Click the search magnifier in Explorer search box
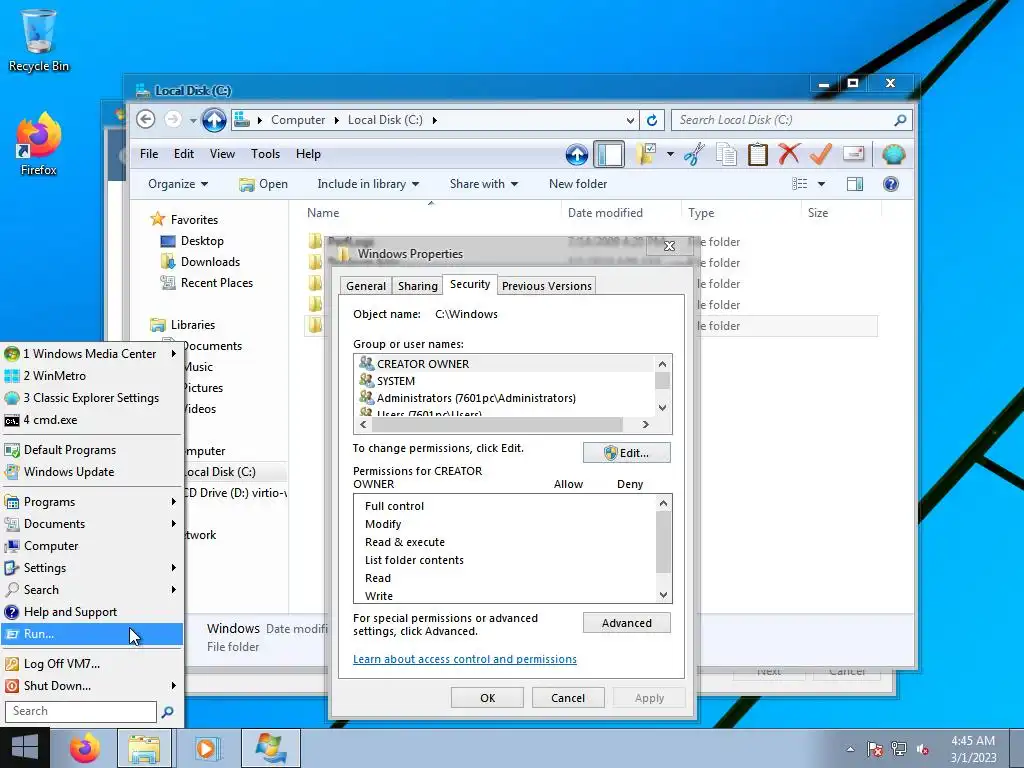Image resolution: width=1024 pixels, height=768 pixels. point(900,120)
